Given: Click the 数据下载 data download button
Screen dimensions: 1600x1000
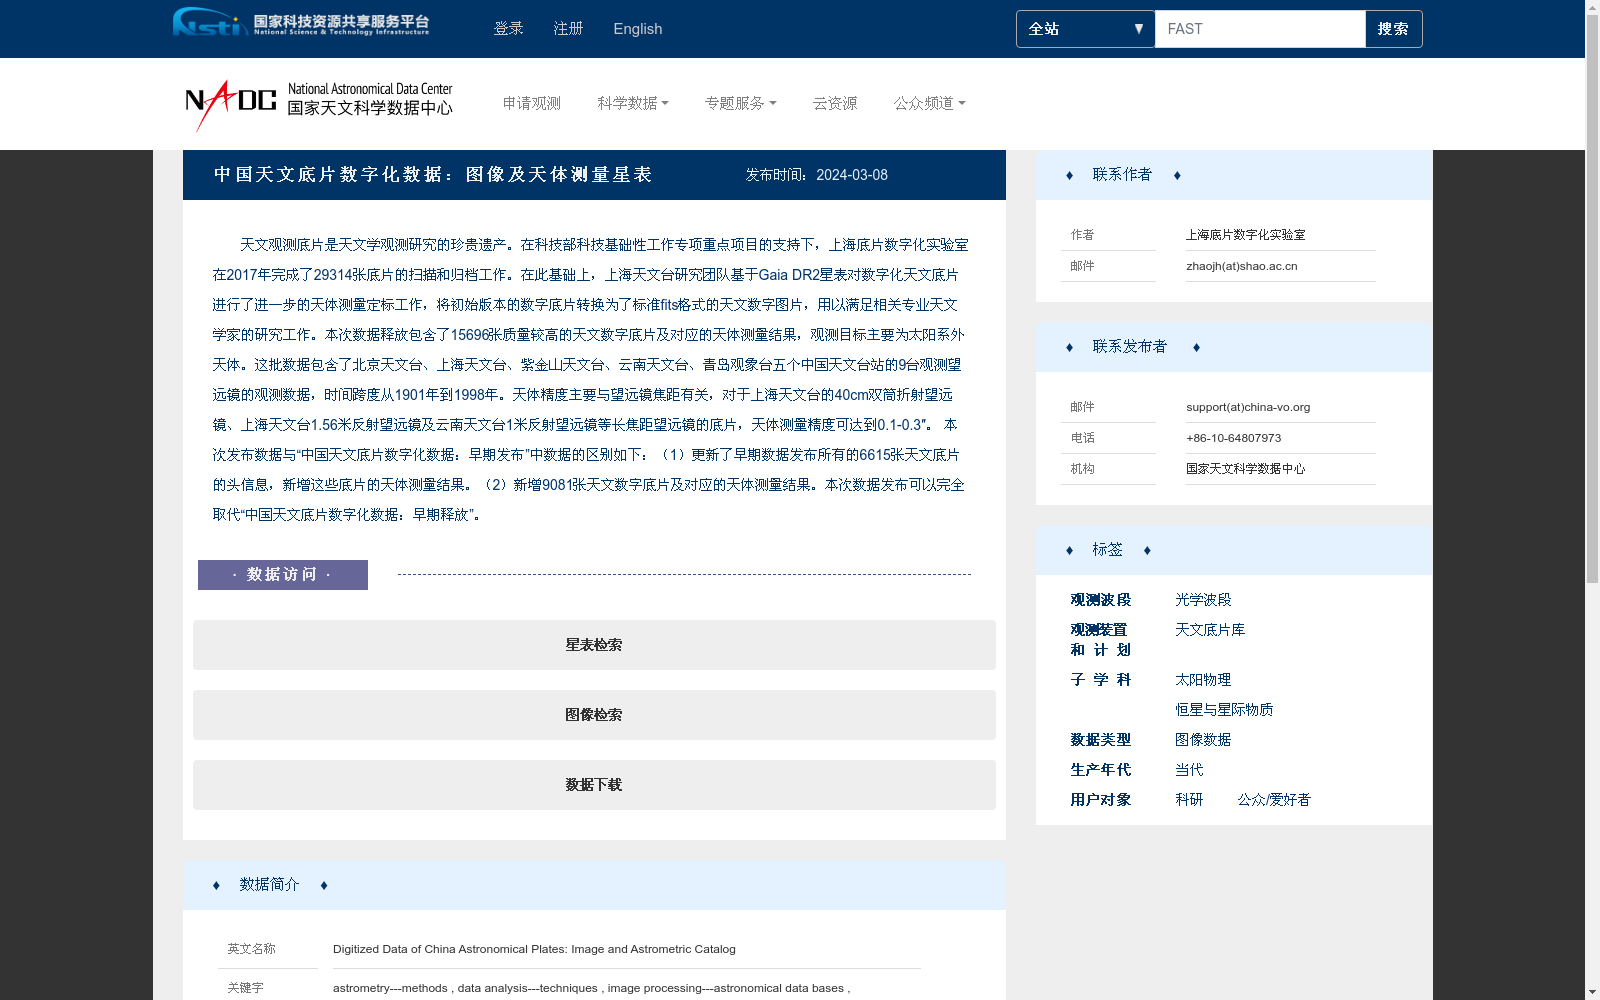Looking at the screenshot, I should pos(594,785).
